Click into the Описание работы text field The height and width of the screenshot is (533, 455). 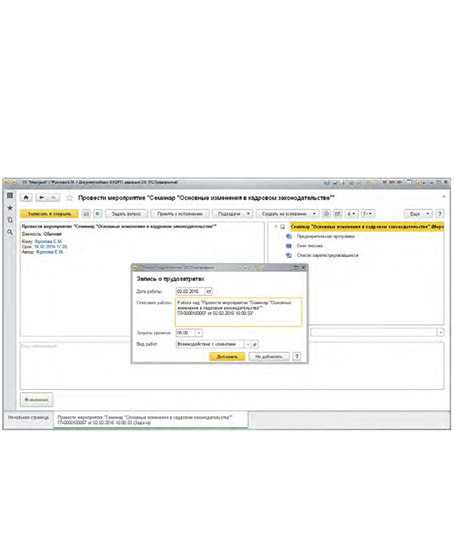tap(239, 312)
